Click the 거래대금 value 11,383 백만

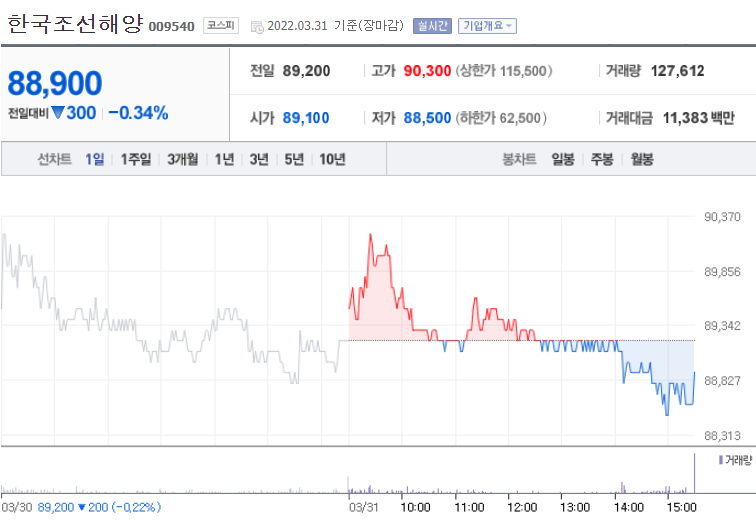pyautogui.click(x=698, y=118)
